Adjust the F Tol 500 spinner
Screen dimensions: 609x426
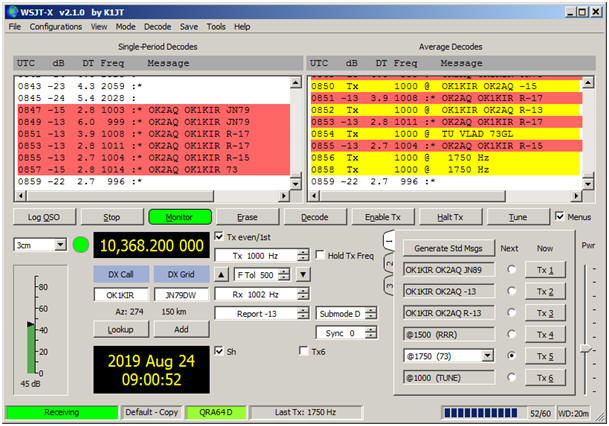tap(262, 275)
